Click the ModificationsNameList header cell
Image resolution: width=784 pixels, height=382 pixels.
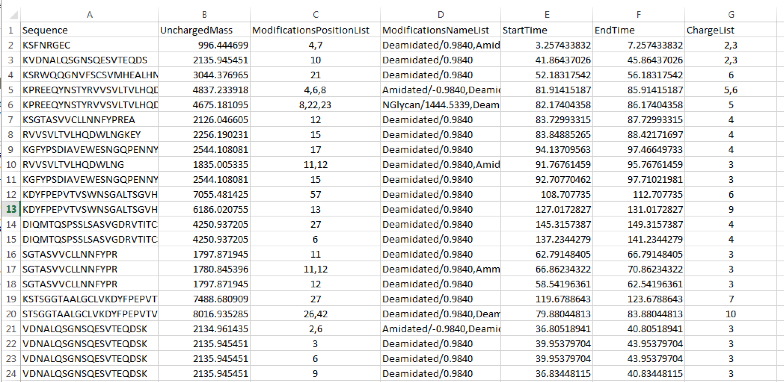pos(440,30)
